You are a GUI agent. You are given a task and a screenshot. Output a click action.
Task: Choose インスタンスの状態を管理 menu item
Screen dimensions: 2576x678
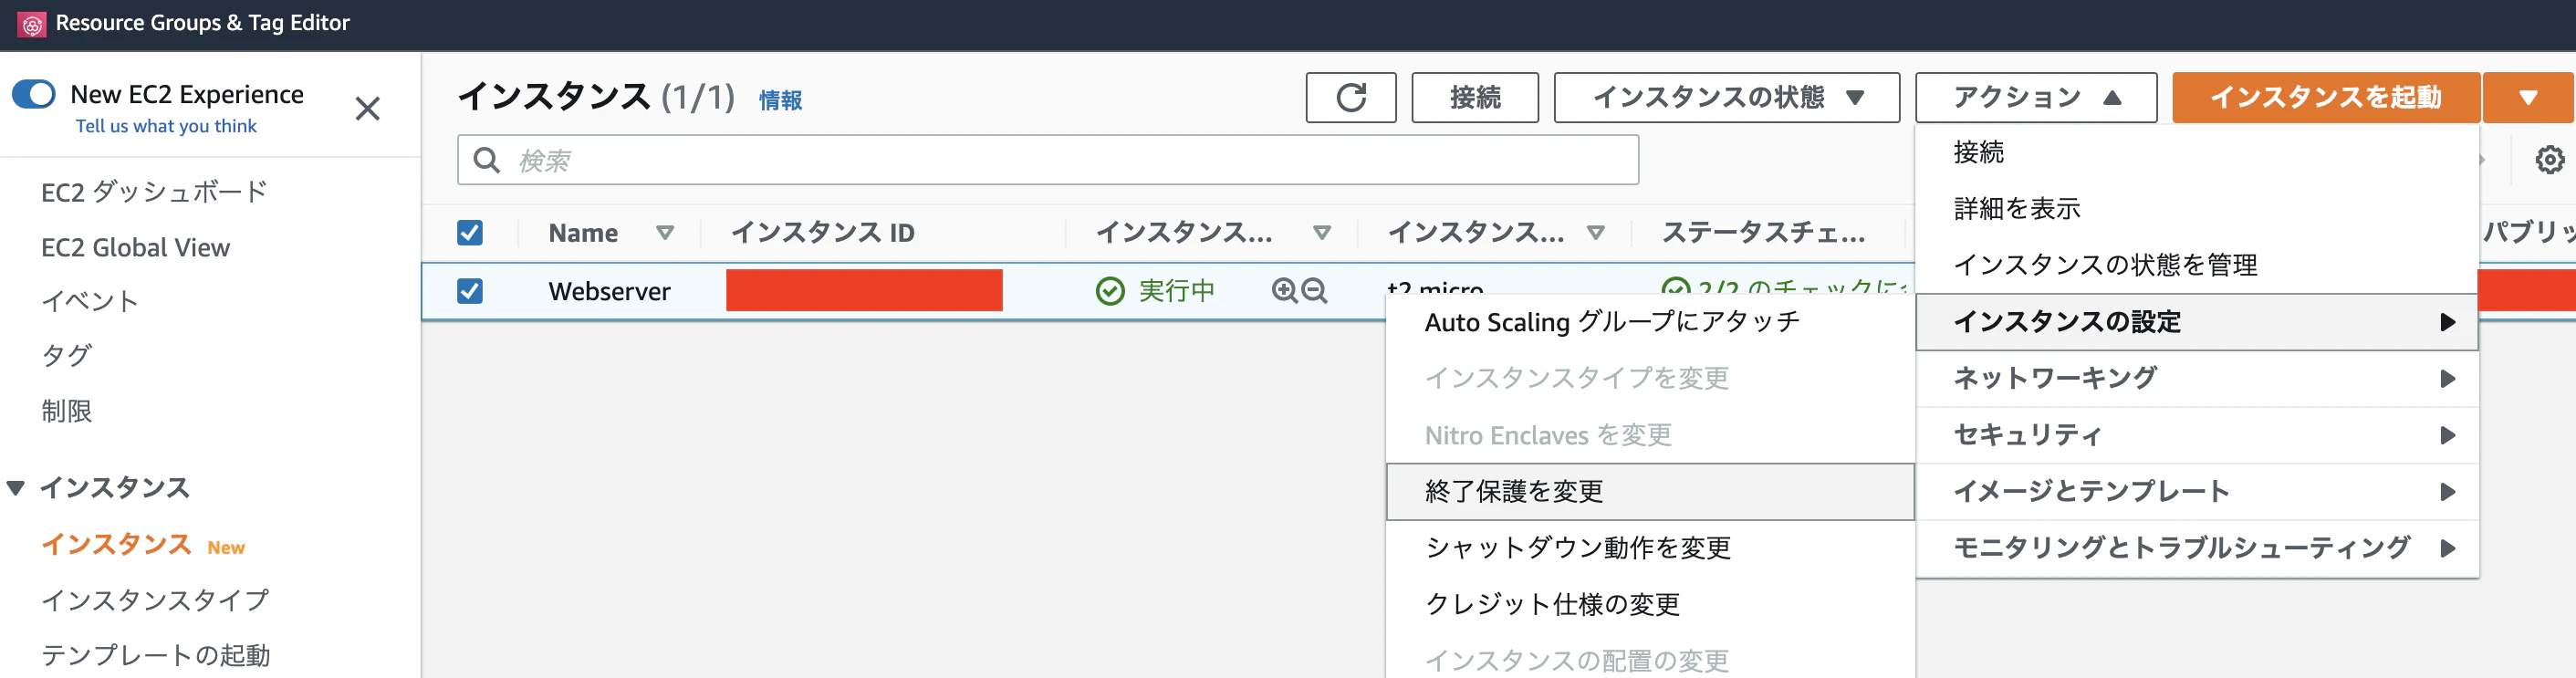click(x=2197, y=265)
